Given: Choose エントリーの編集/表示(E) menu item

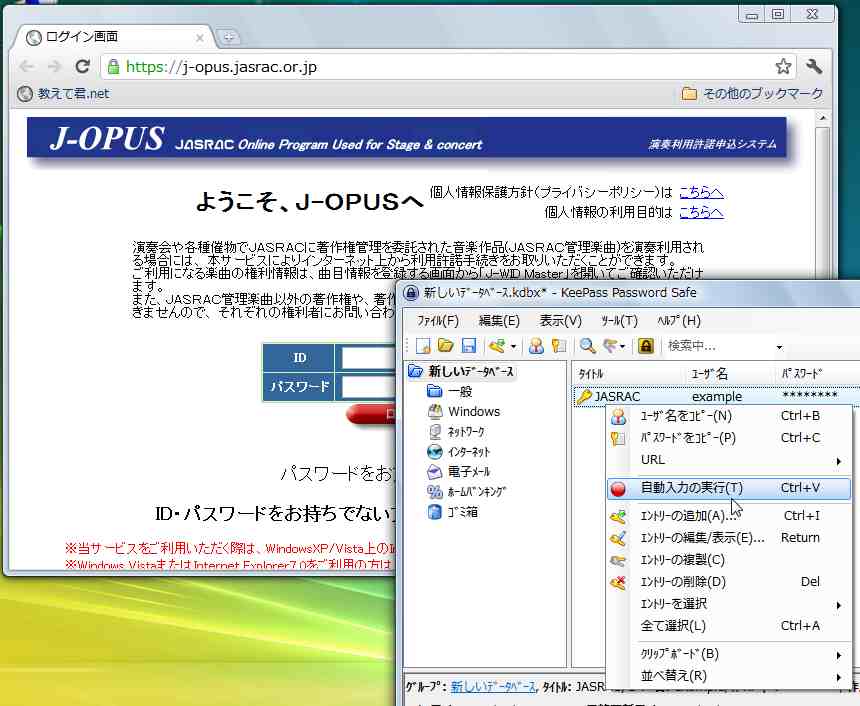Looking at the screenshot, I should [x=729, y=538].
